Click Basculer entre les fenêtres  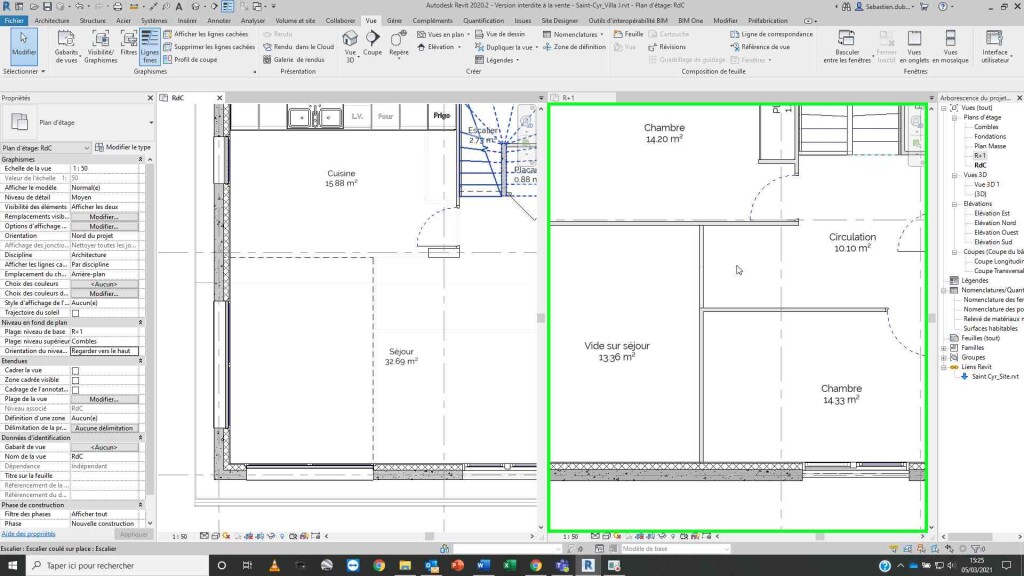[x=846, y=46]
